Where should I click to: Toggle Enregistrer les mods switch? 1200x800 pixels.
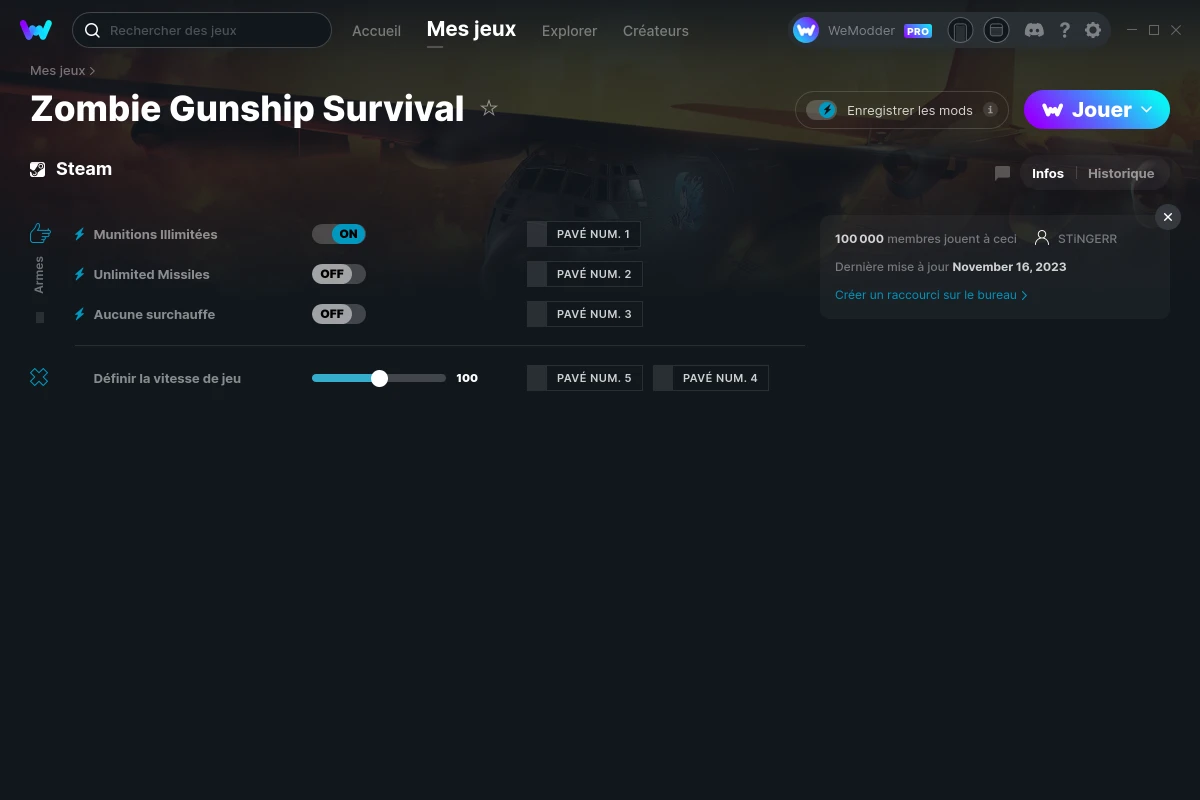pyautogui.click(x=821, y=110)
